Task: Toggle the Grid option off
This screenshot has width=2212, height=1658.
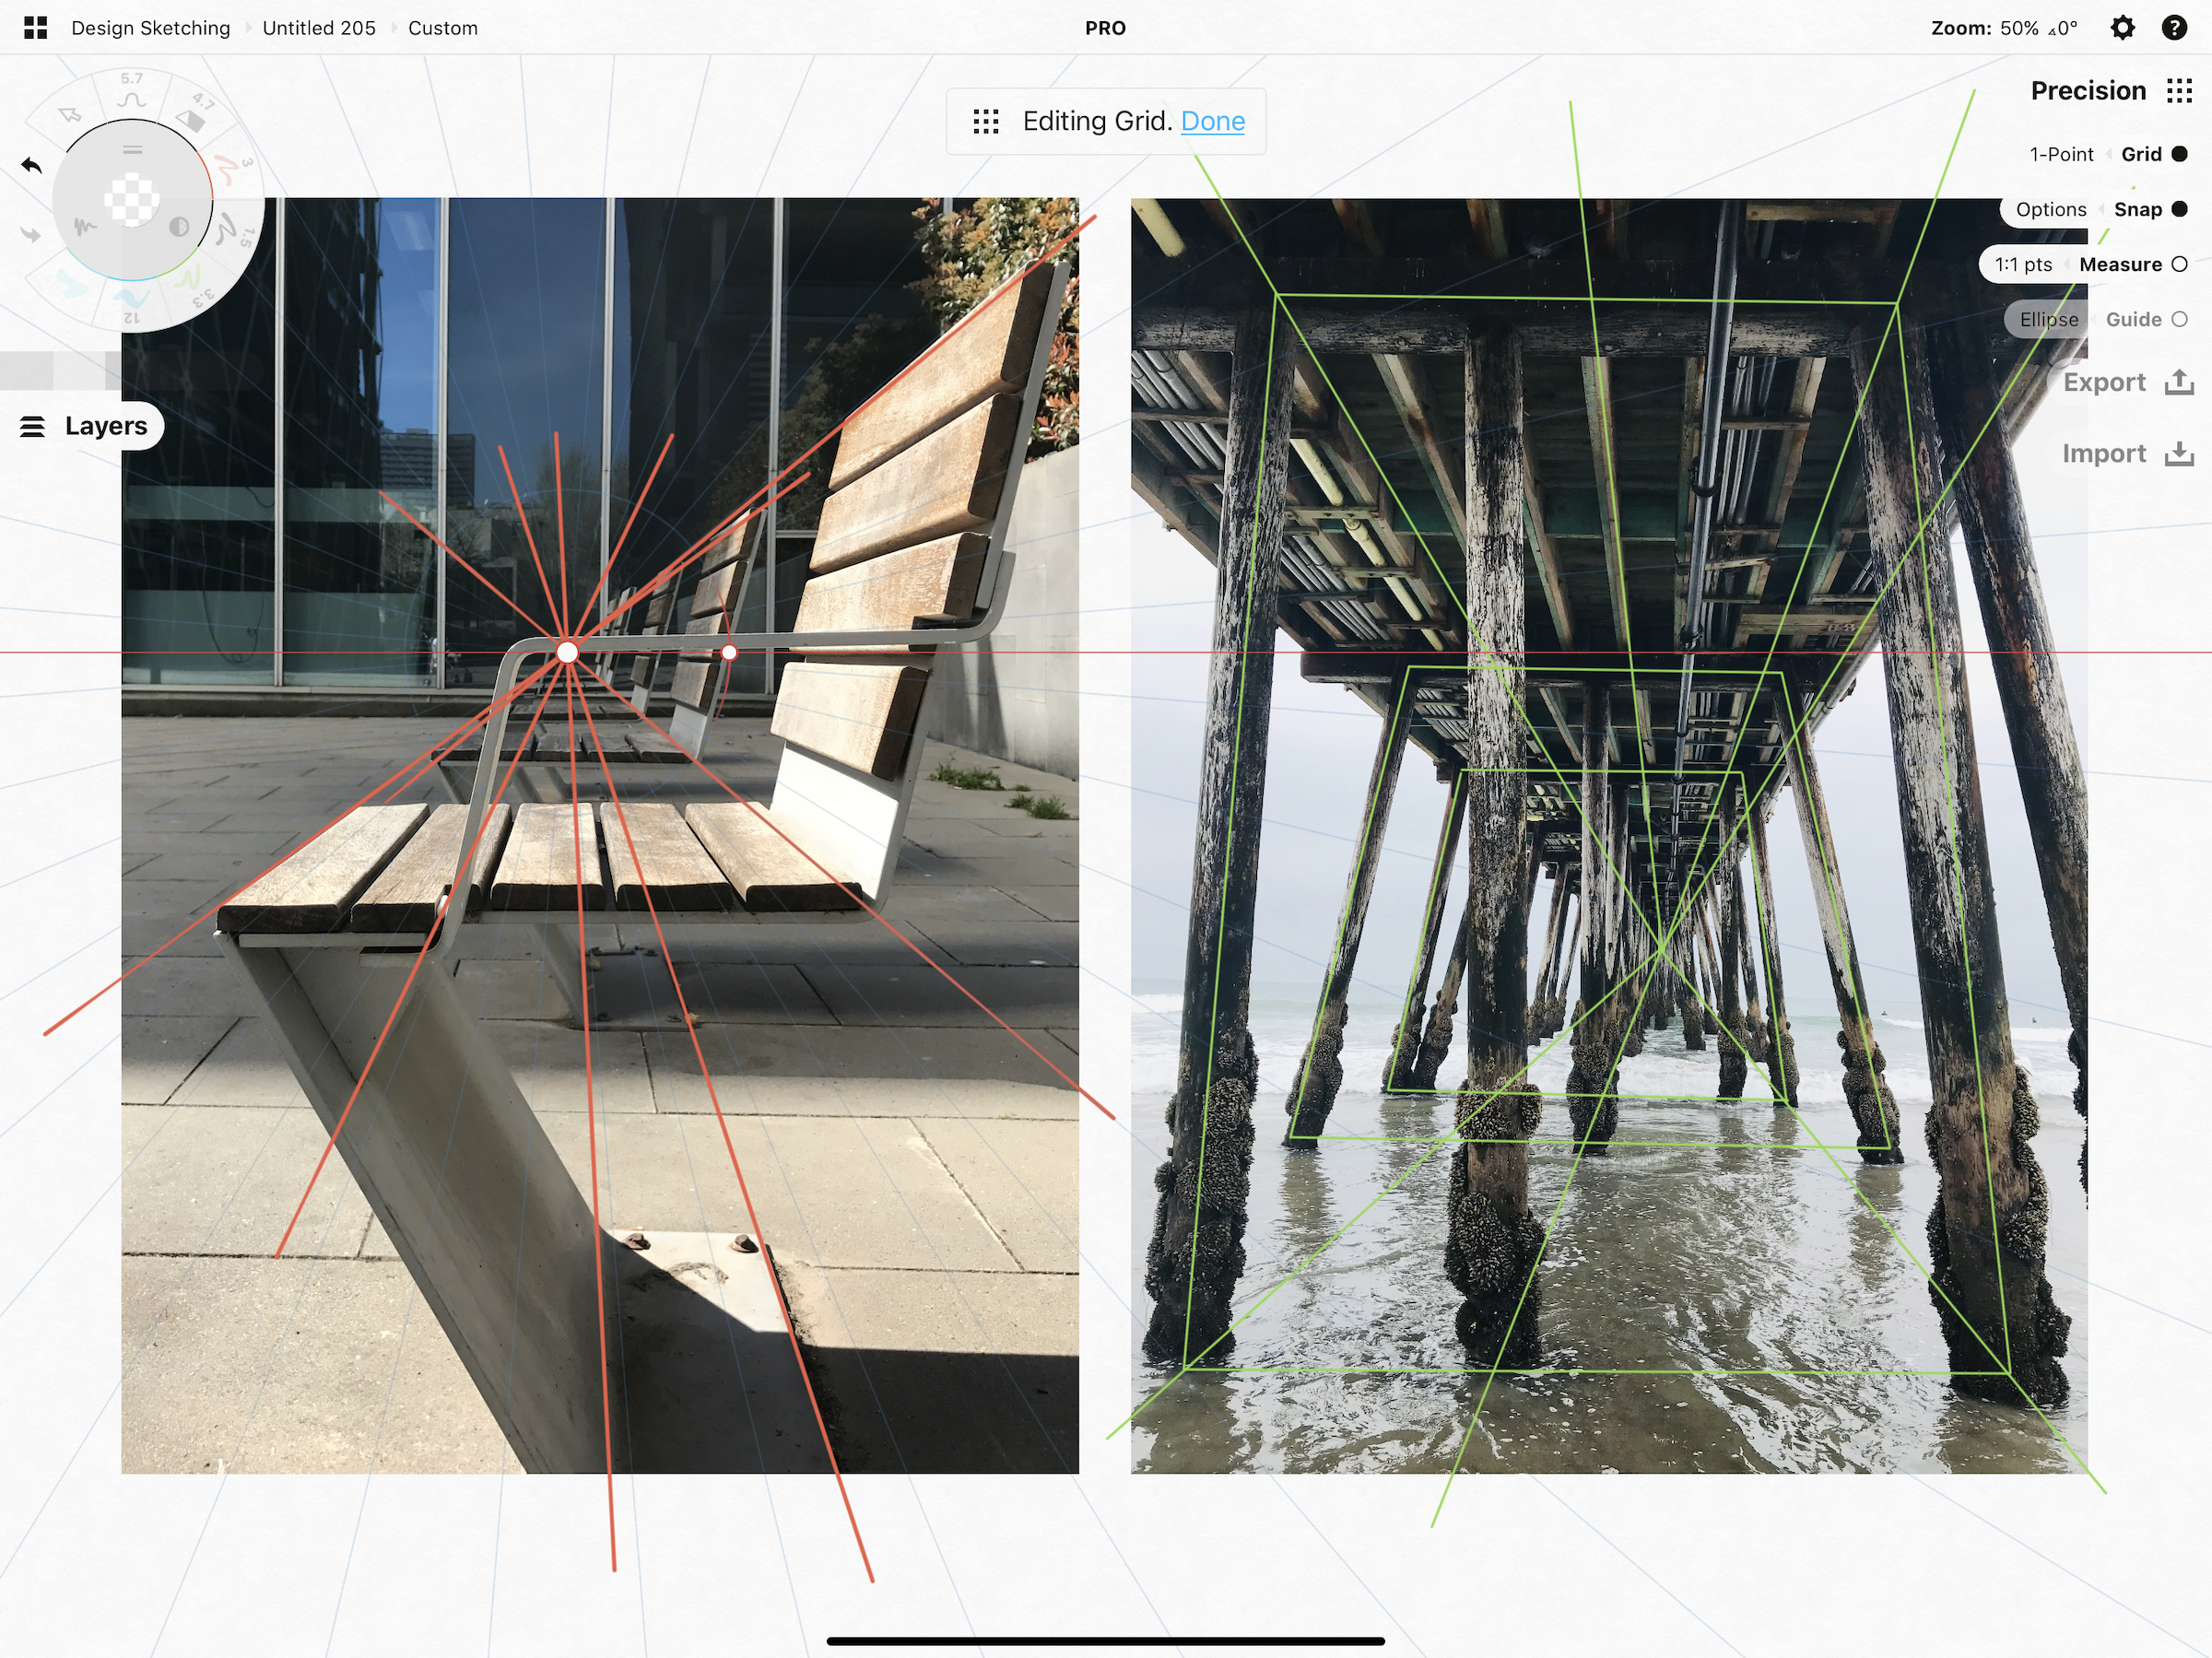Action: pos(2179,154)
